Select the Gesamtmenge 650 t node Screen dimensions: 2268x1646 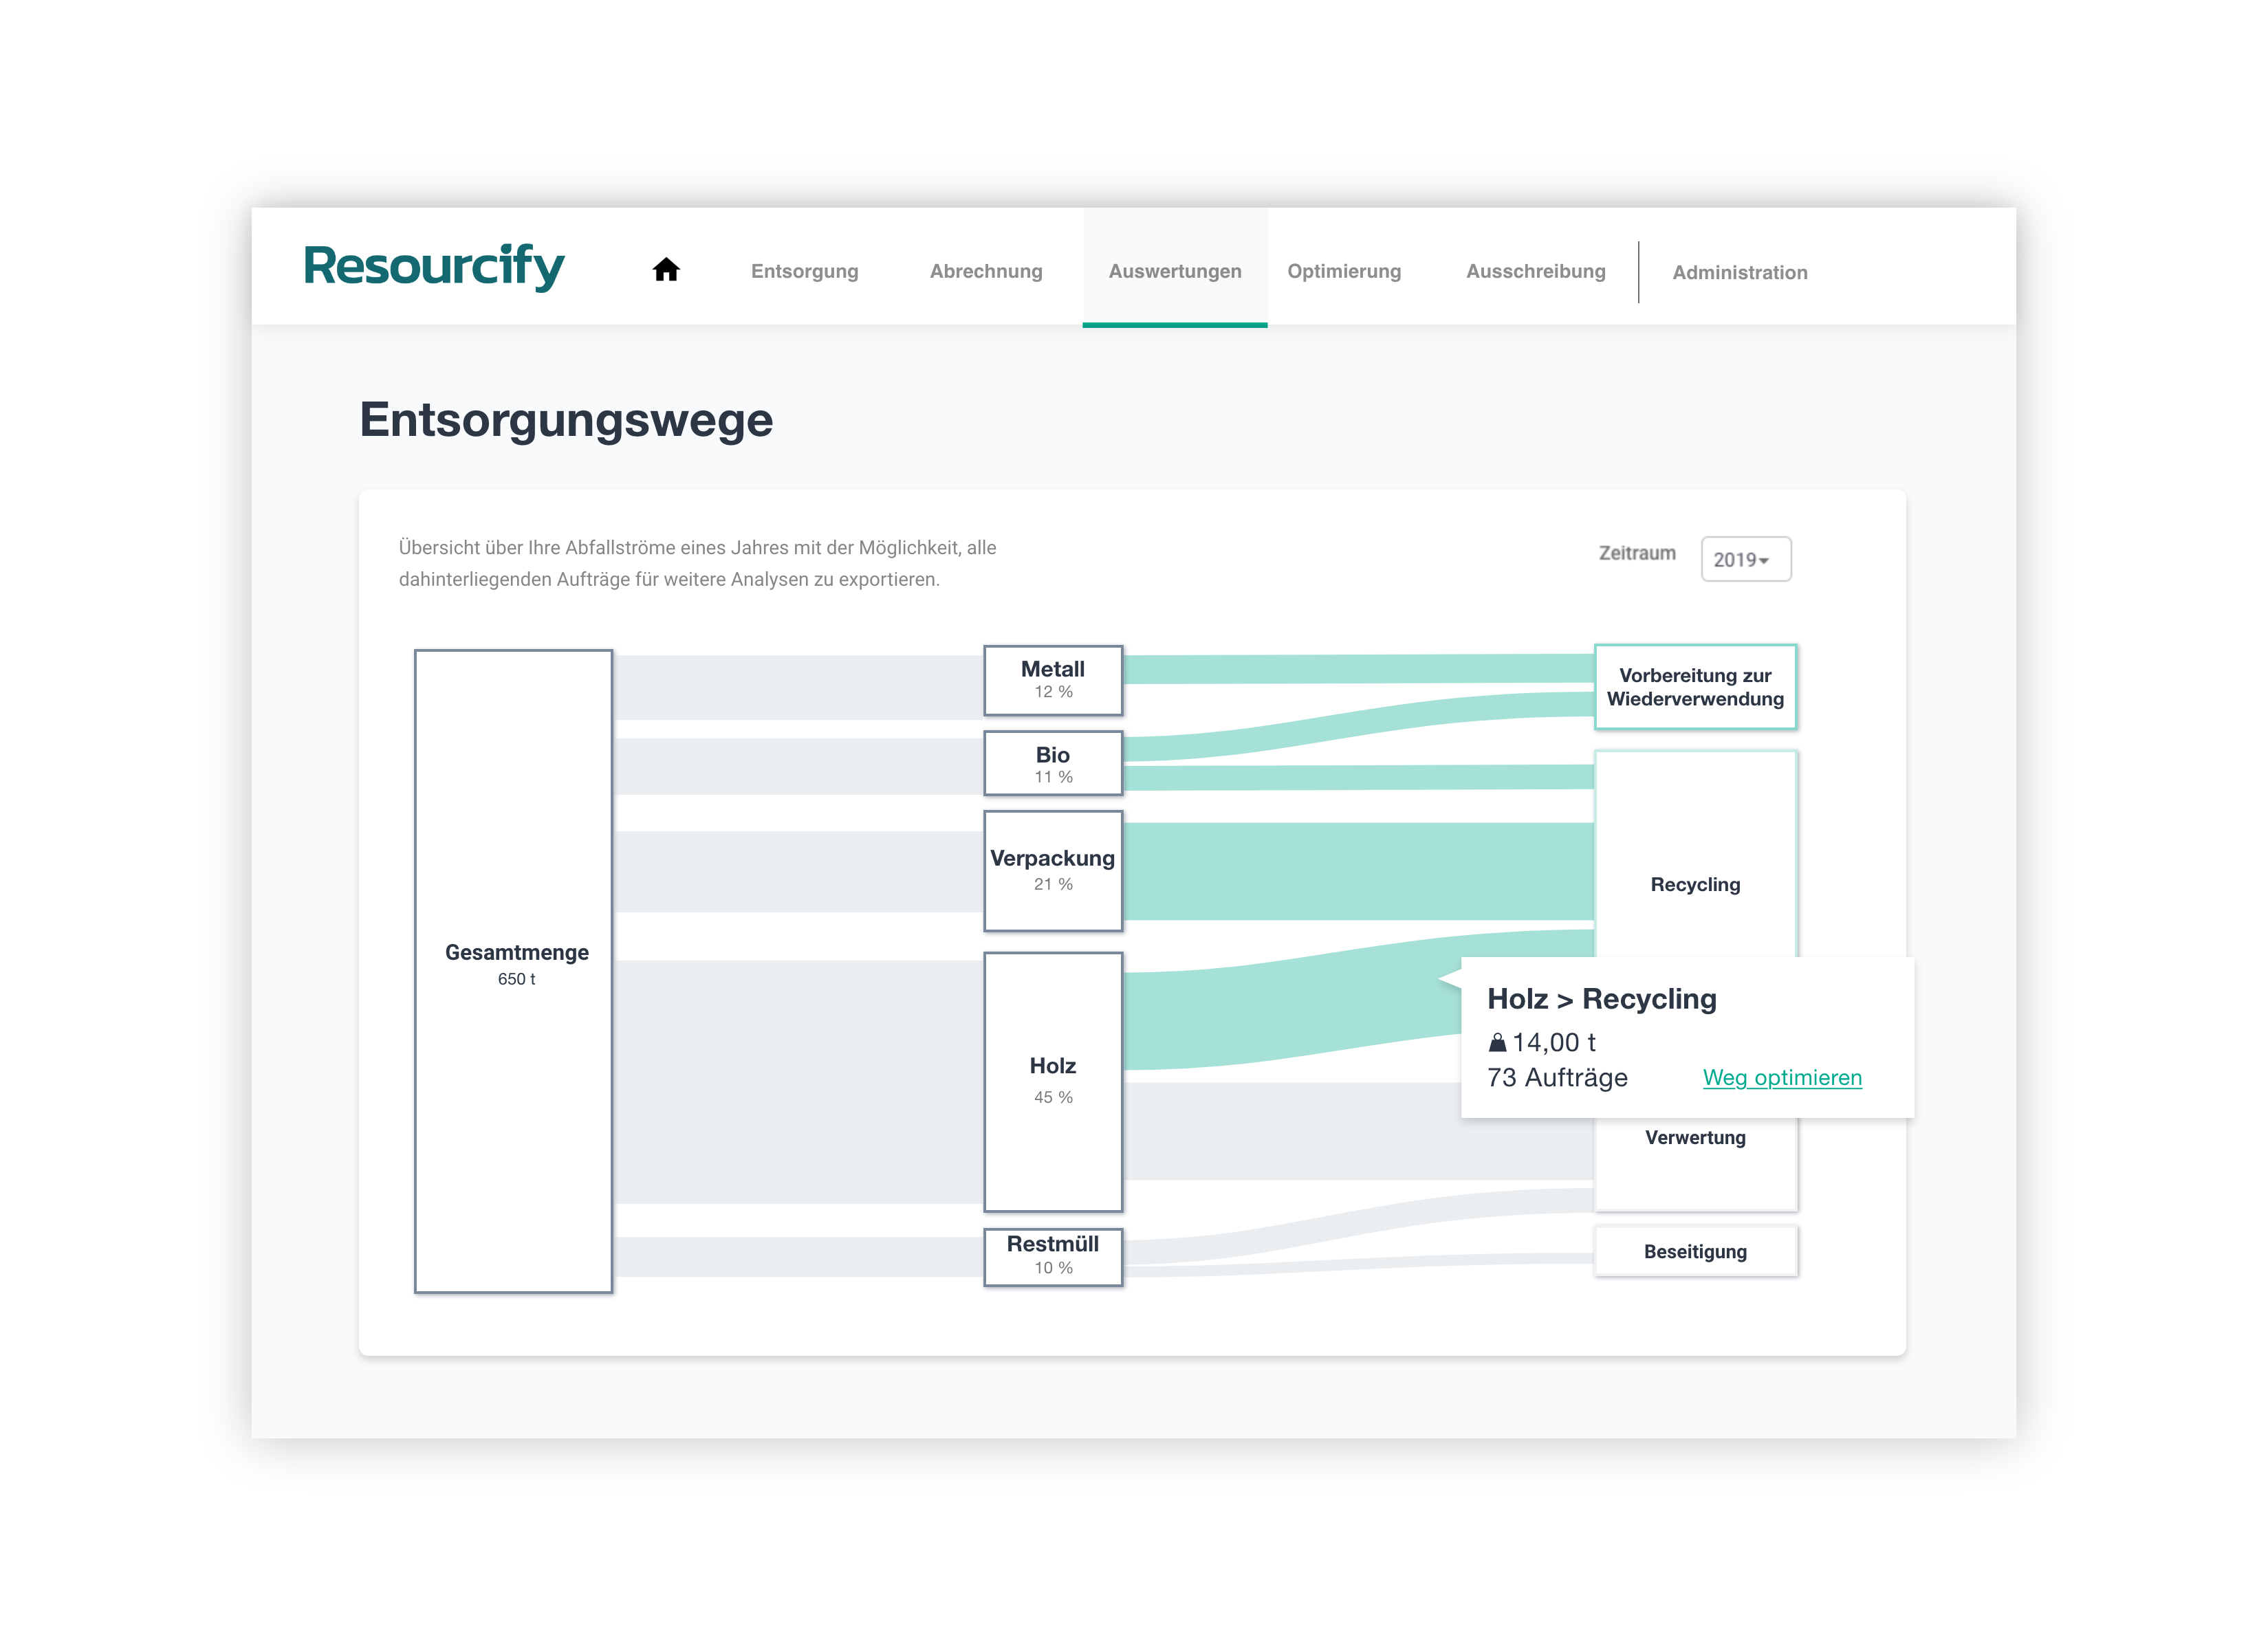514,971
